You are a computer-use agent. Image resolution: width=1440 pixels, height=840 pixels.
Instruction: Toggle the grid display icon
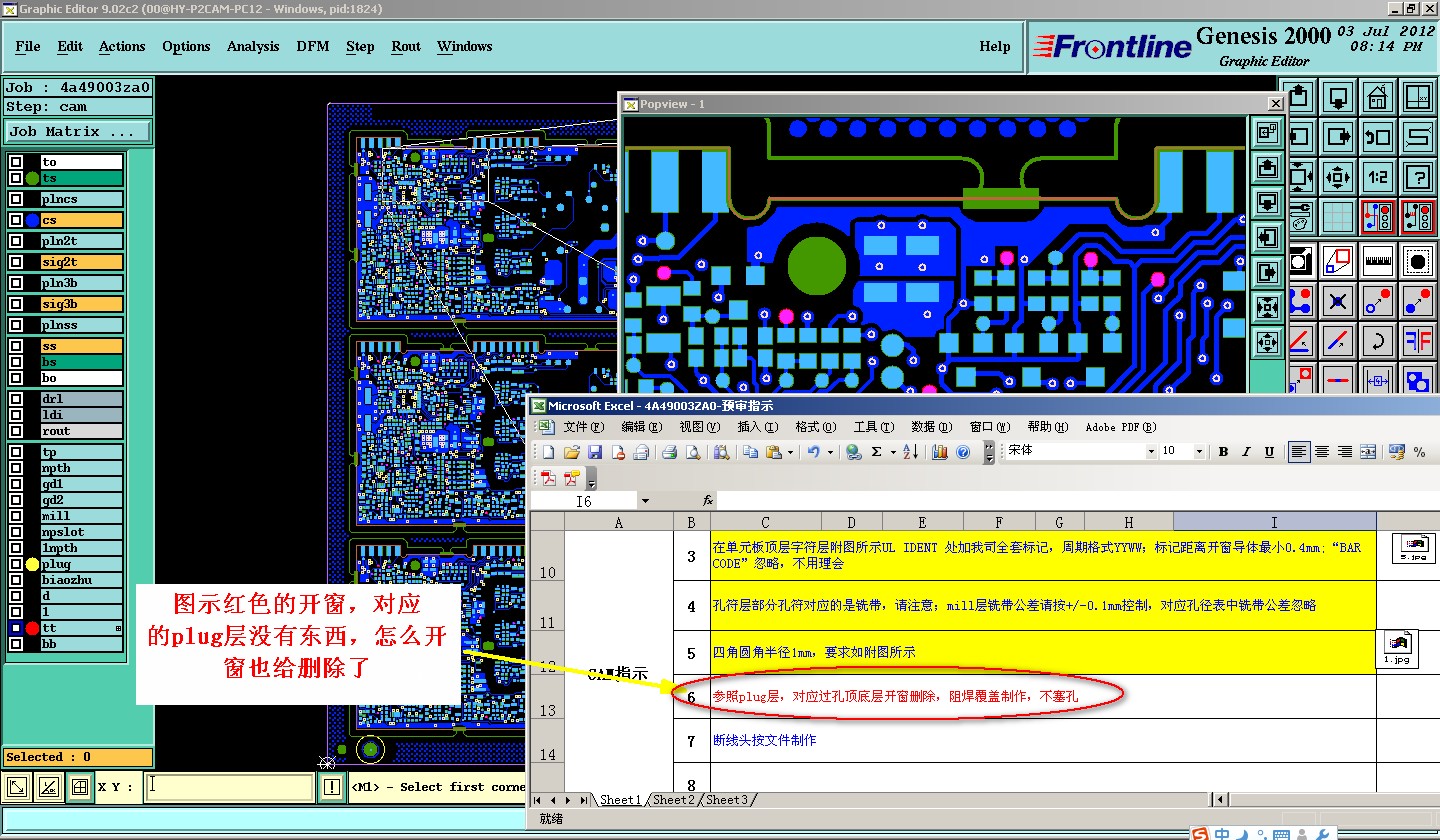pos(1338,217)
